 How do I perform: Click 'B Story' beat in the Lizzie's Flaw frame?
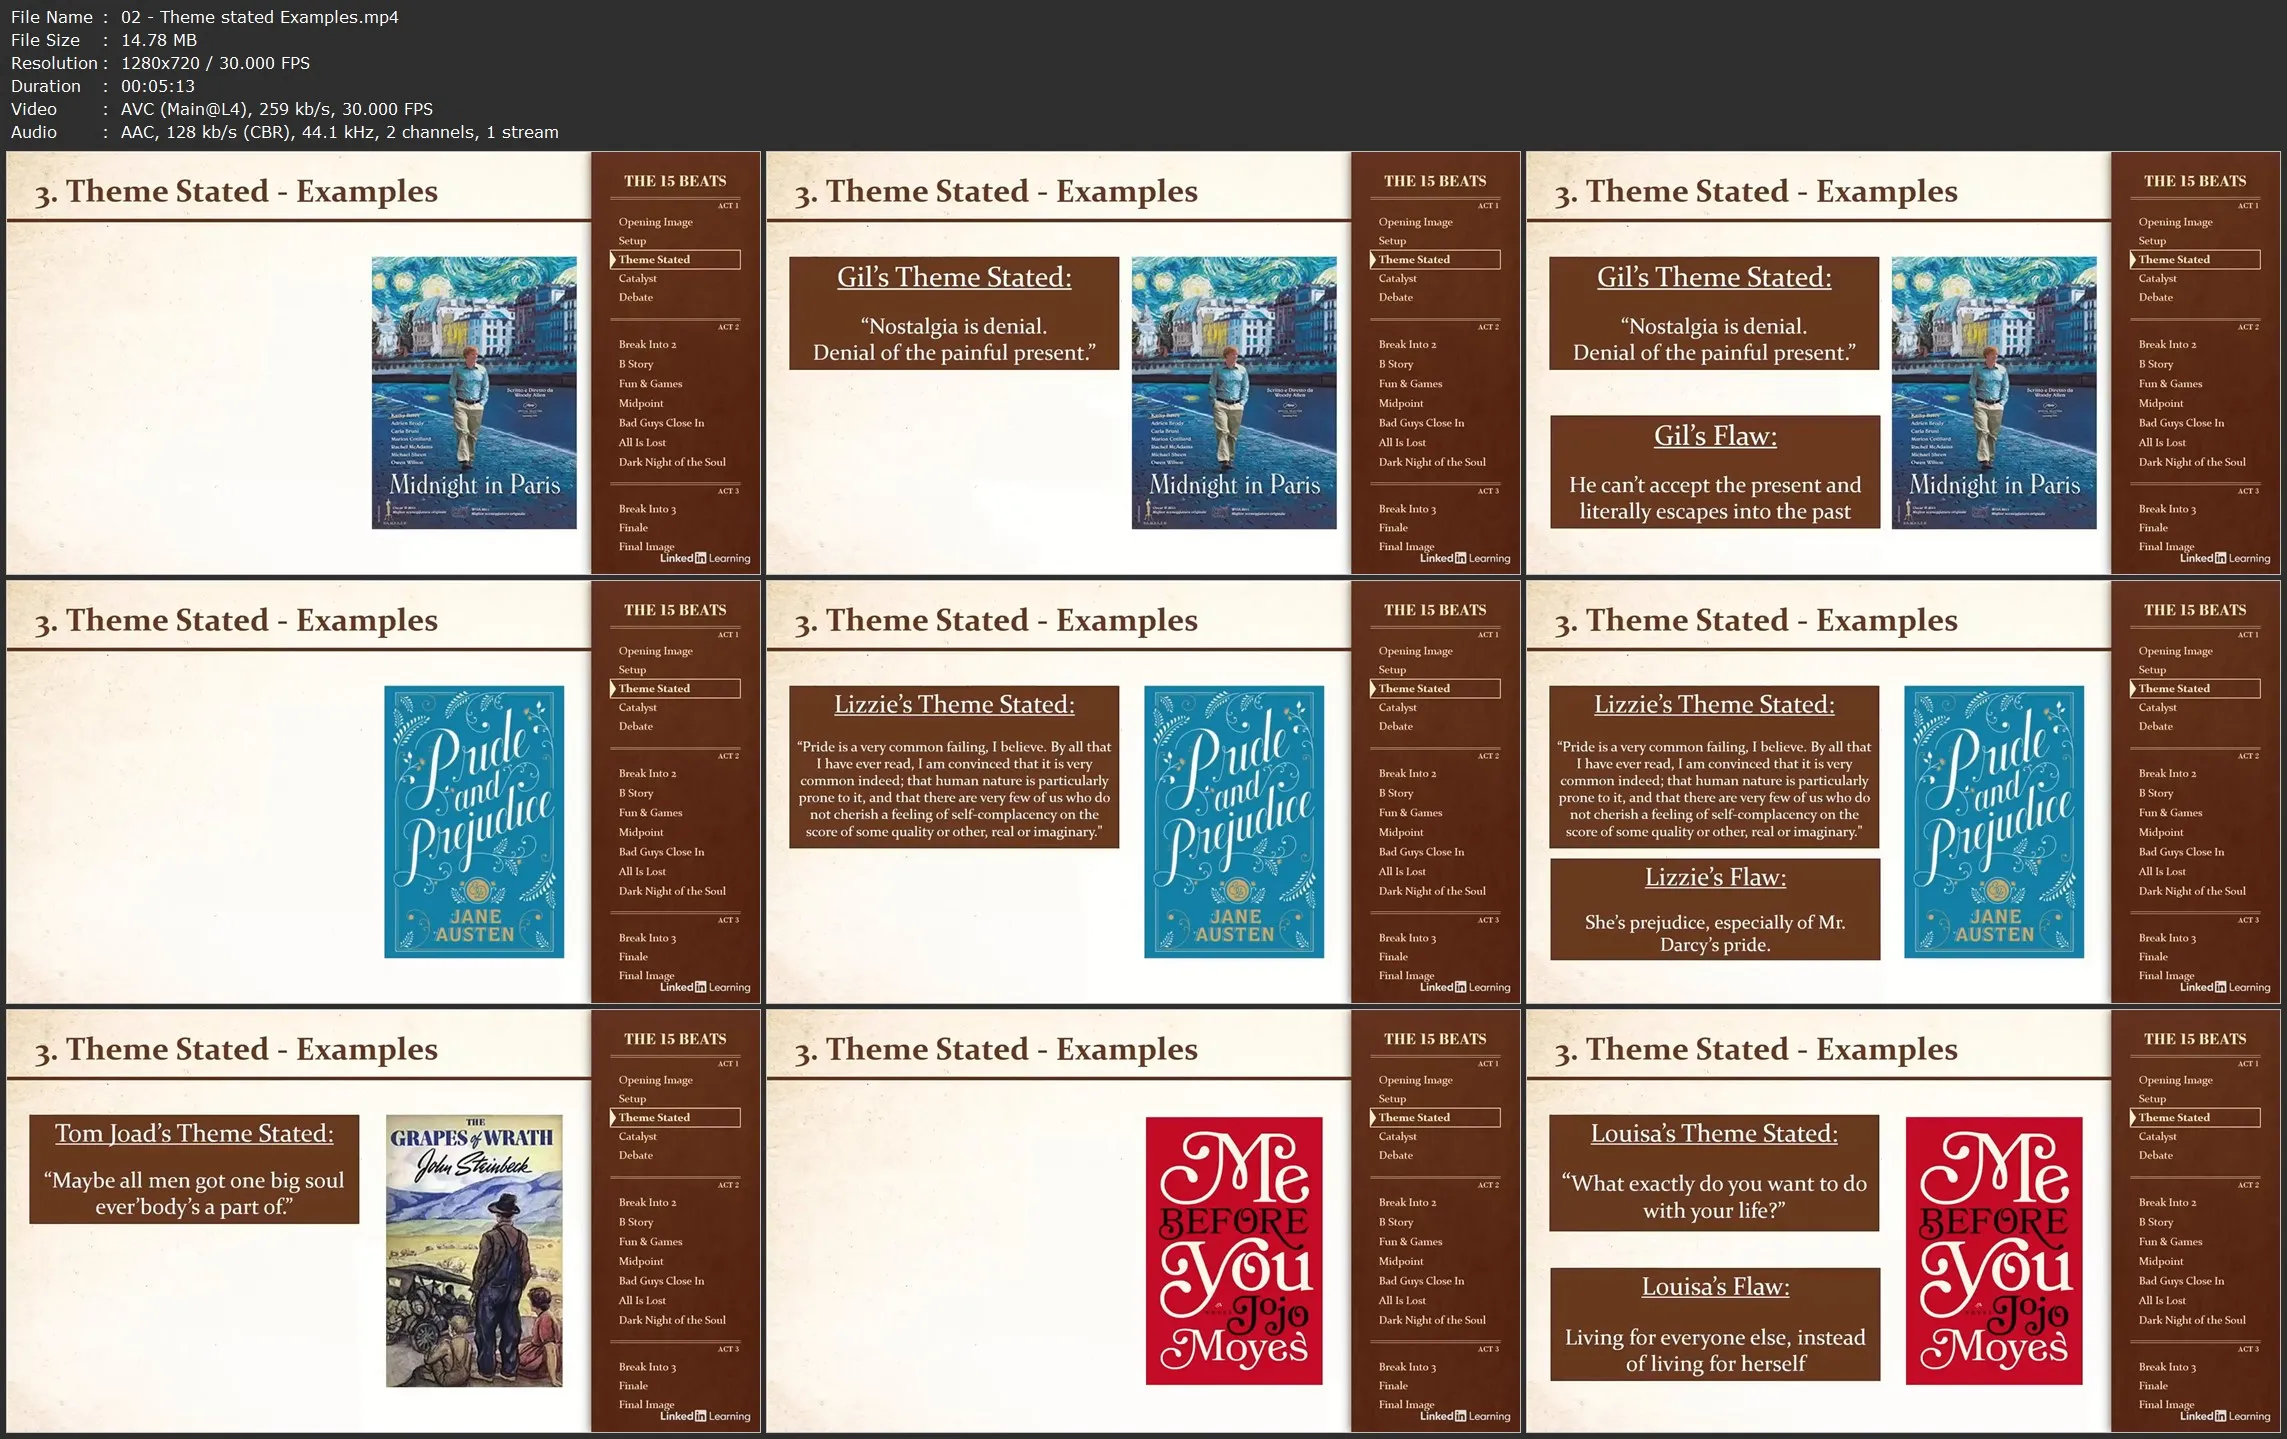point(2156,793)
